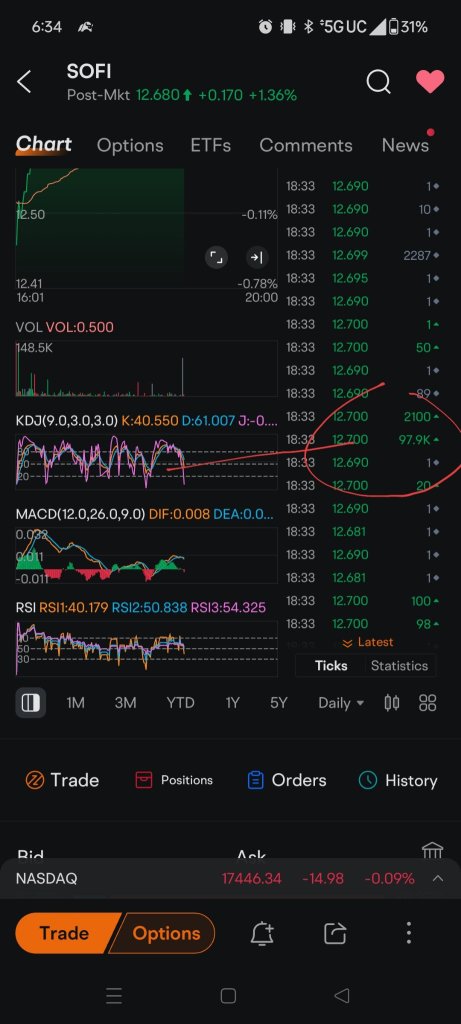The height and width of the screenshot is (1024, 461).
Task: Tap the orange Trade button
Action: [x=64, y=933]
